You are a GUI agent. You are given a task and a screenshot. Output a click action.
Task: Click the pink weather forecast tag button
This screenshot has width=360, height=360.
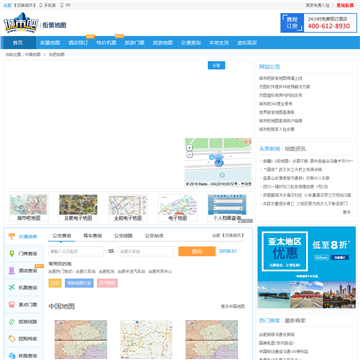point(107,283)
